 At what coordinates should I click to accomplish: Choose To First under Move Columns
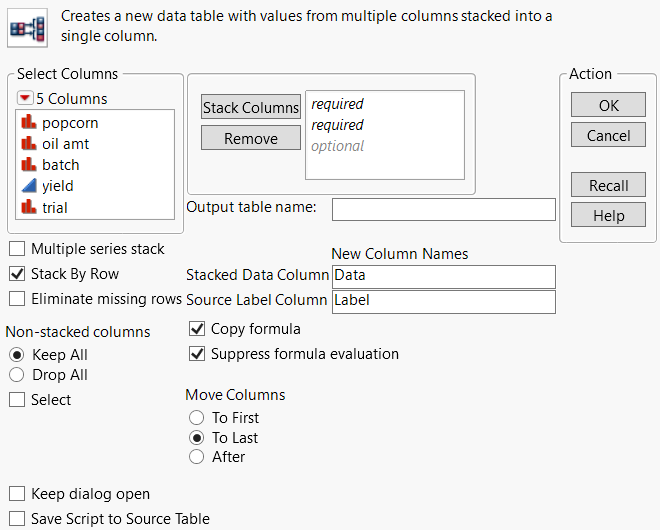[196, 418]
